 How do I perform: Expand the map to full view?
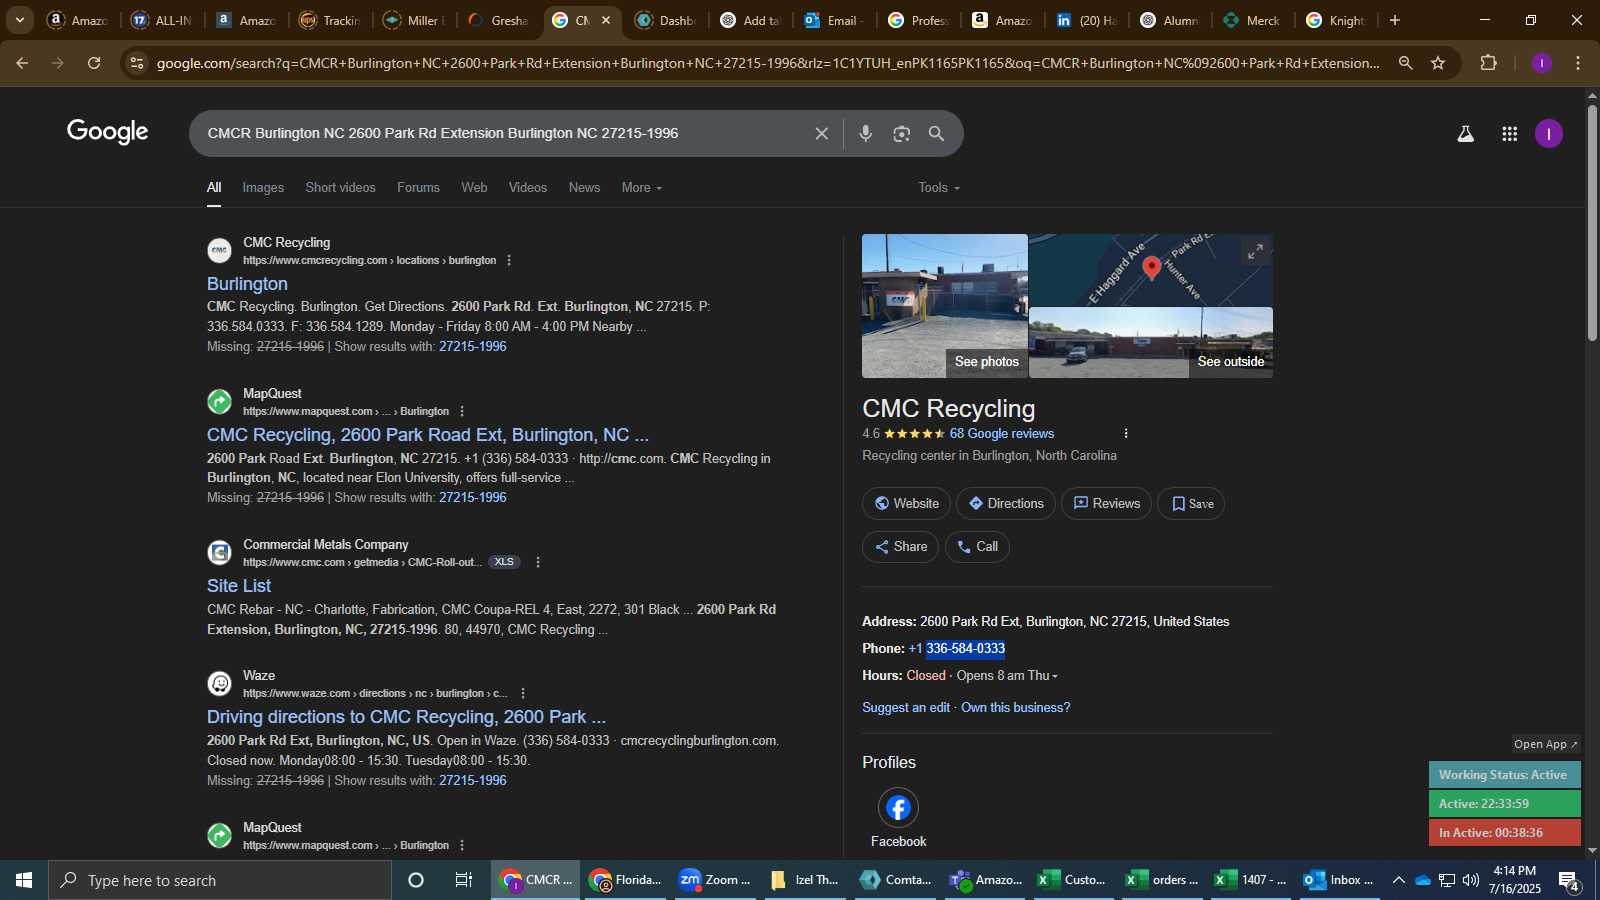pyautogui.click(x=1255, y=251)
